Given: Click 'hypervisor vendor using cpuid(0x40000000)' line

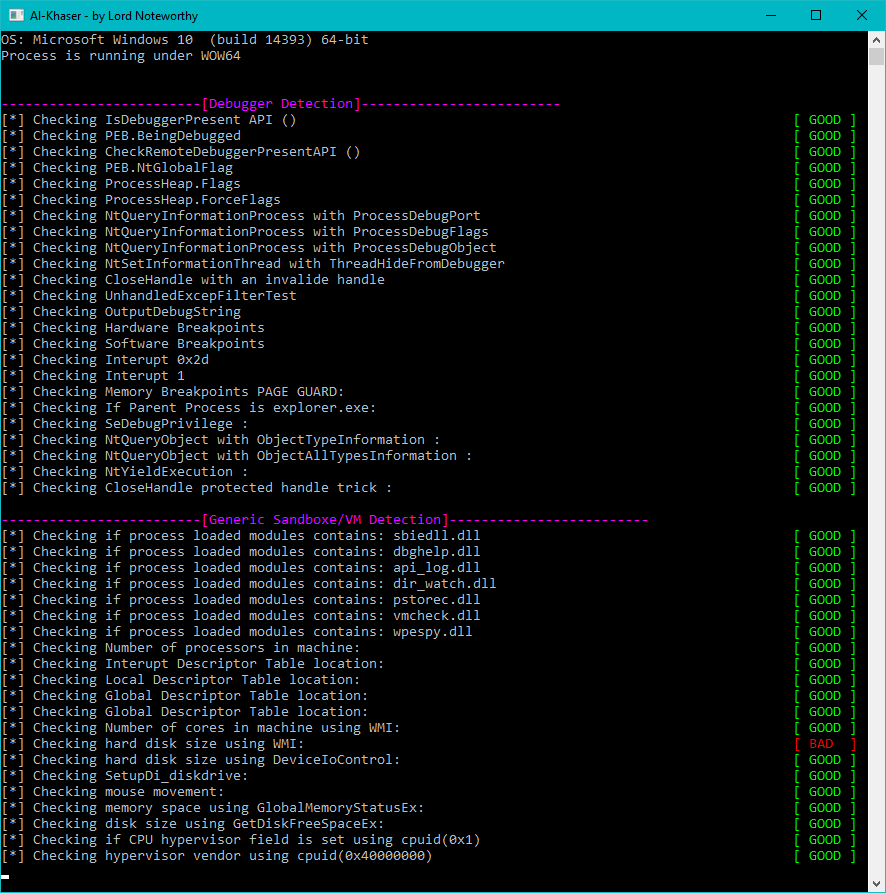Looking at the screenshot, I should 217,855.
